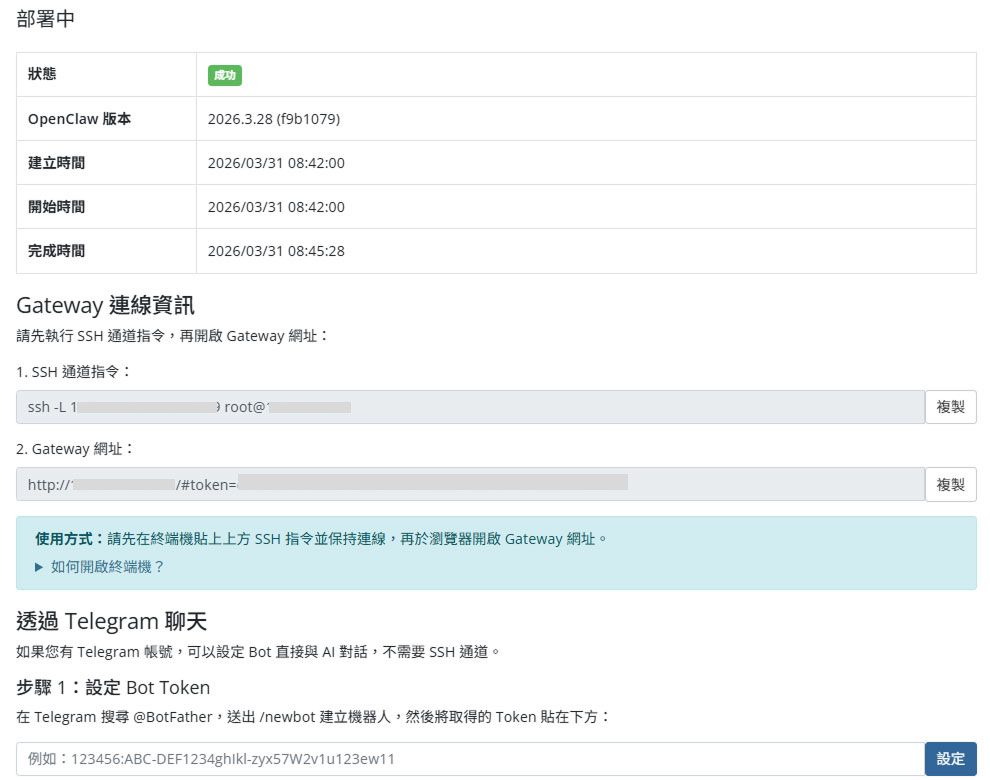Click the 步驟 1：設定 Bot Token heading
Screen dimensions: 990x780
[114, 687]
